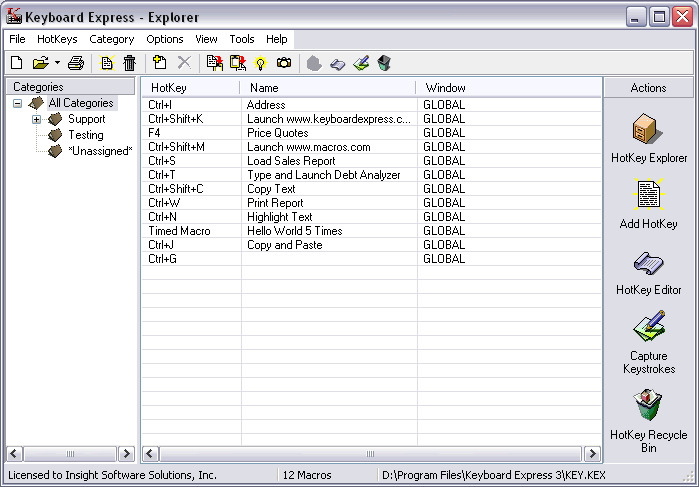Open the dropdown arrow beside the Open icon

click(57, 63)
